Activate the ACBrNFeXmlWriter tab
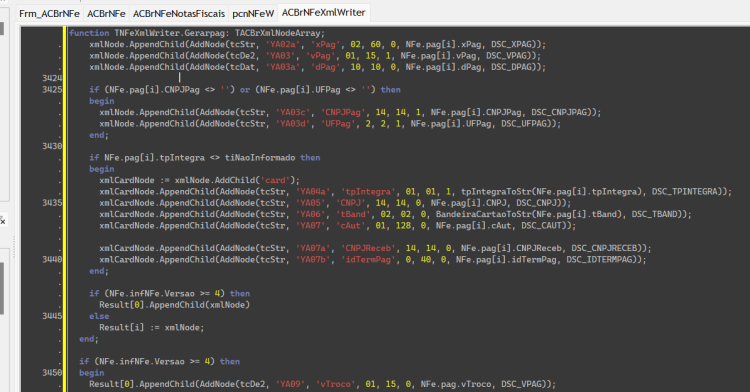Image resolution: width=750 pixels, height=392 pixels. tap(323, 12)
